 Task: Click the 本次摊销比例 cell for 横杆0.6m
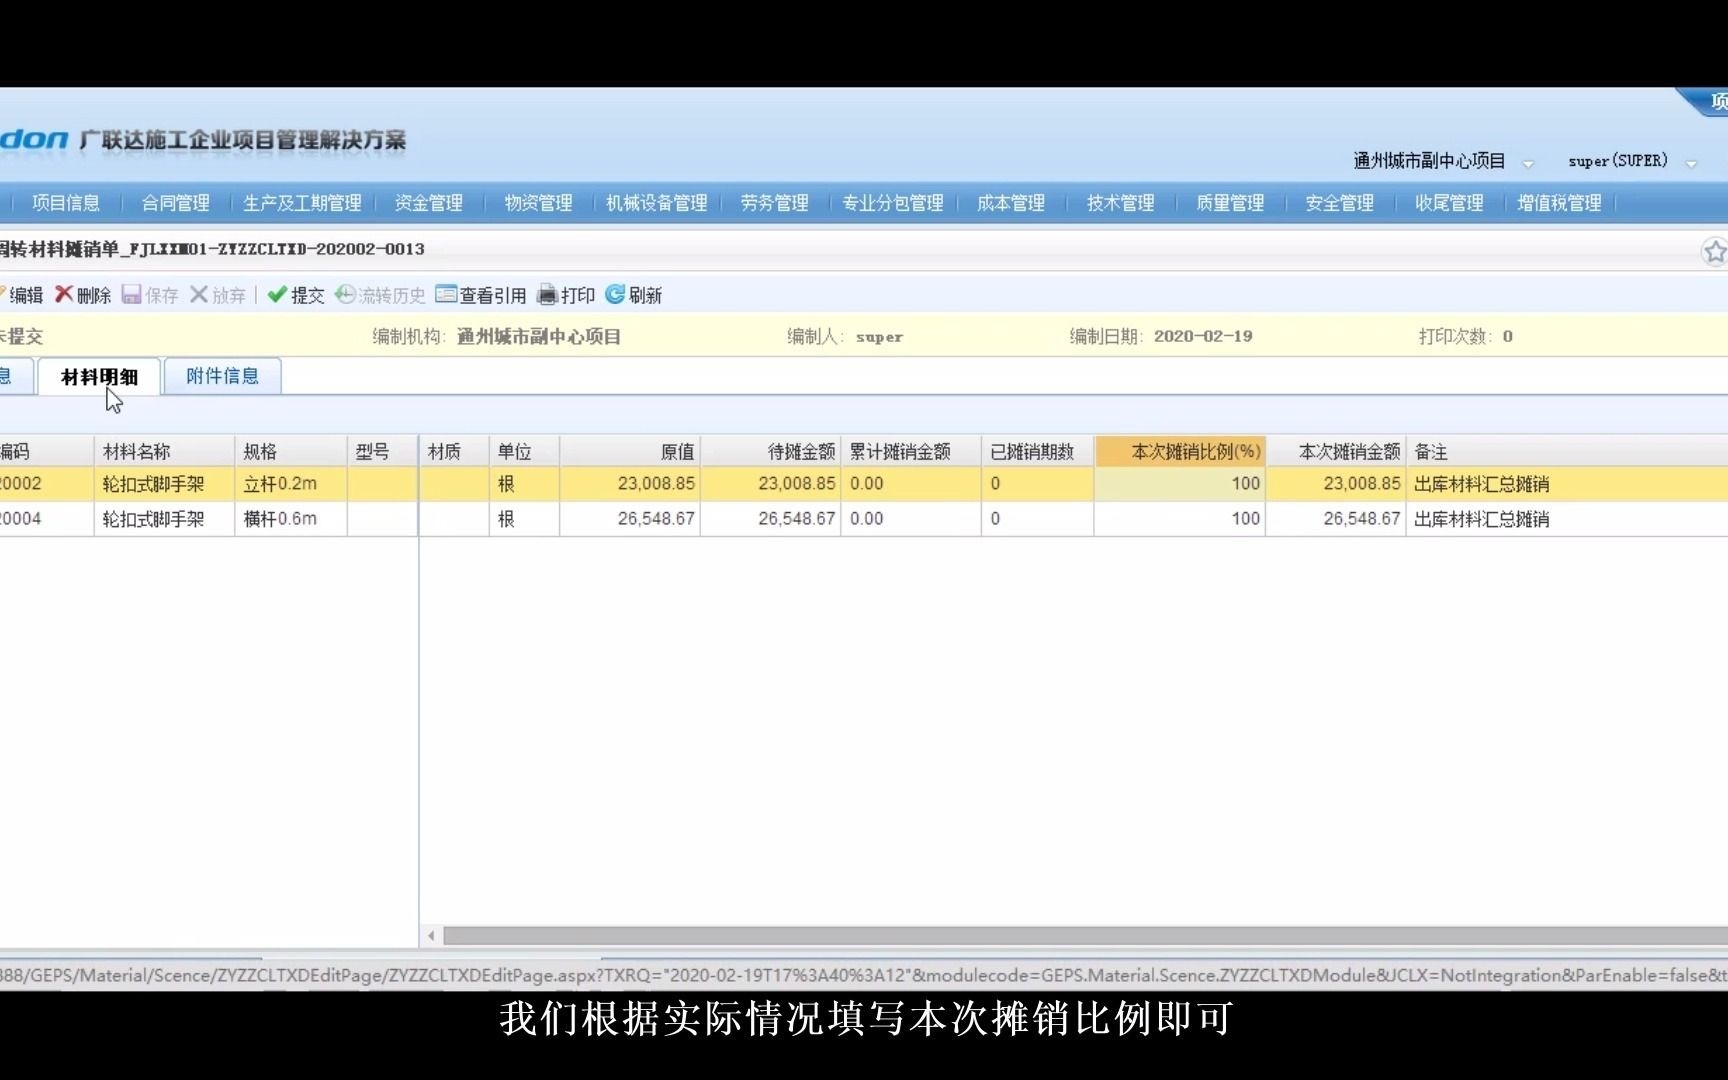[1180, 519]
